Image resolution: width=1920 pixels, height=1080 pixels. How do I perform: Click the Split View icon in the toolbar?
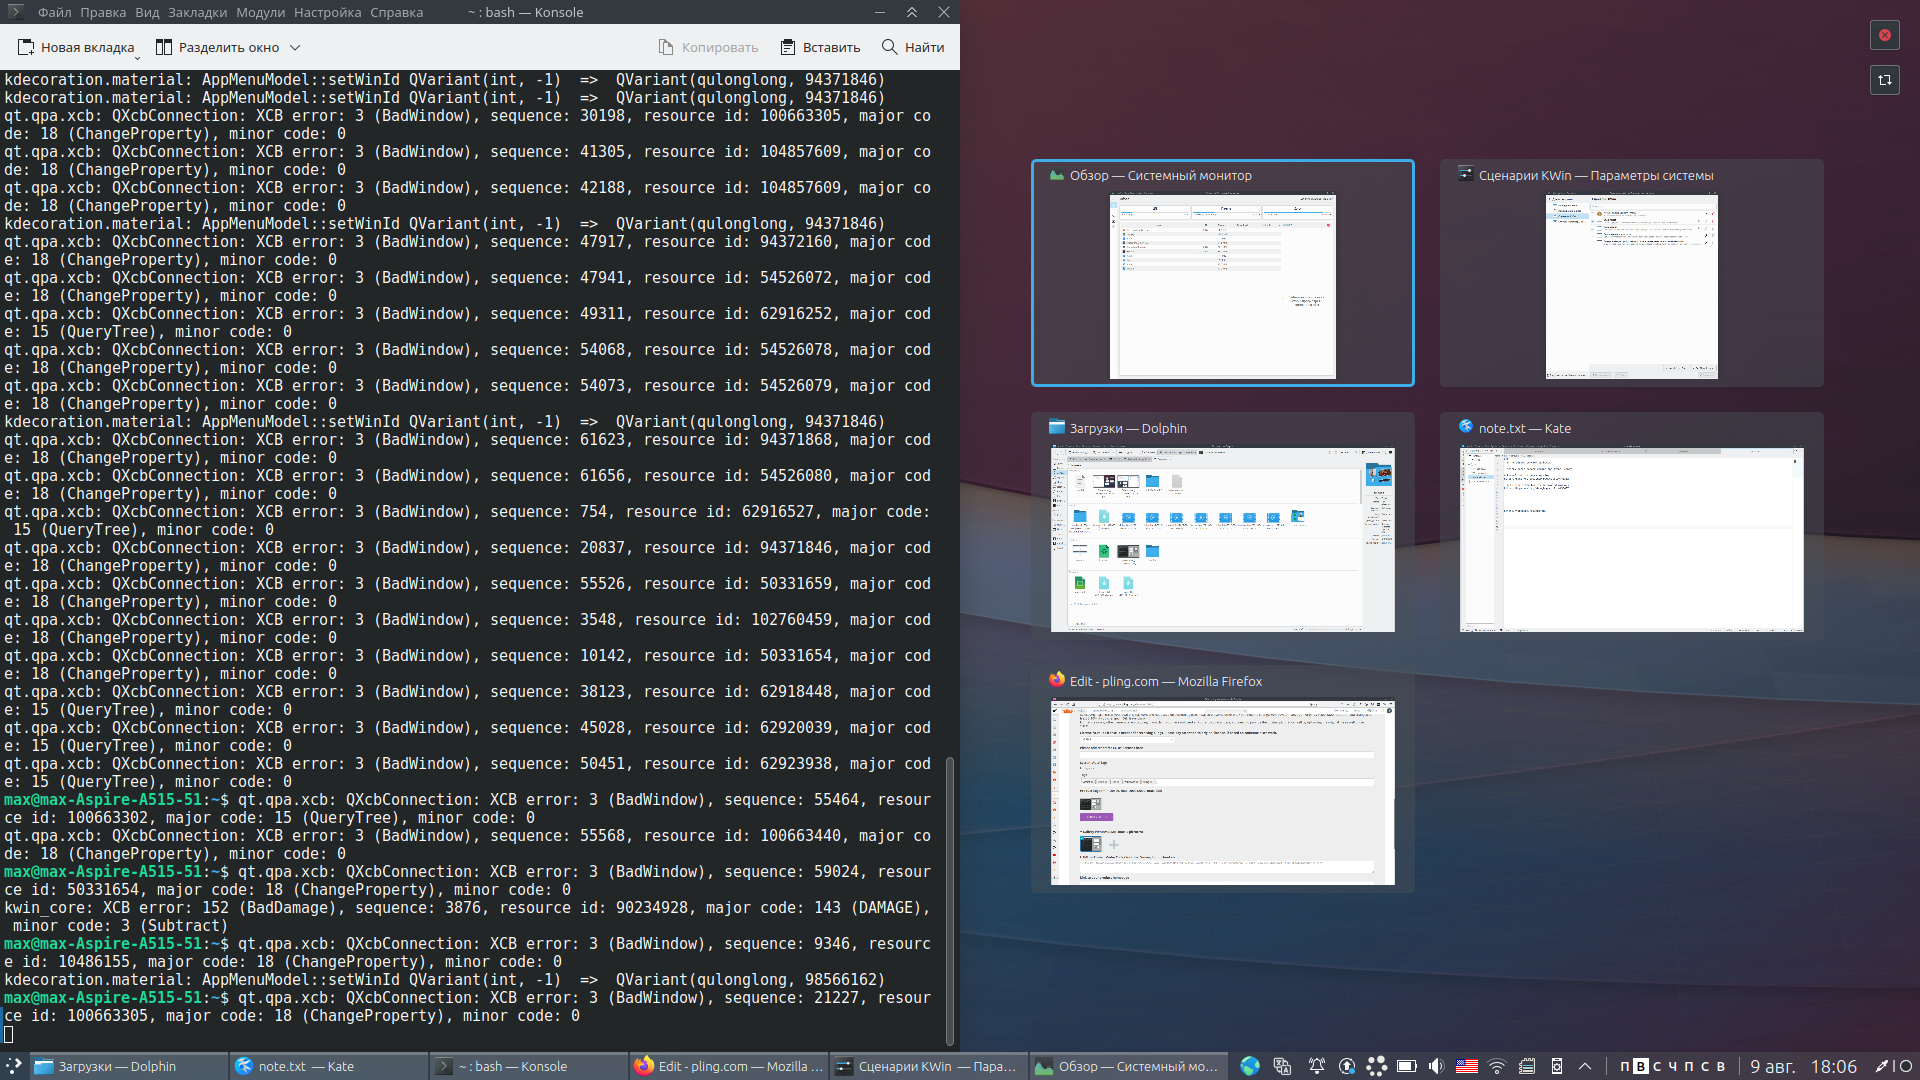(164, 47)
